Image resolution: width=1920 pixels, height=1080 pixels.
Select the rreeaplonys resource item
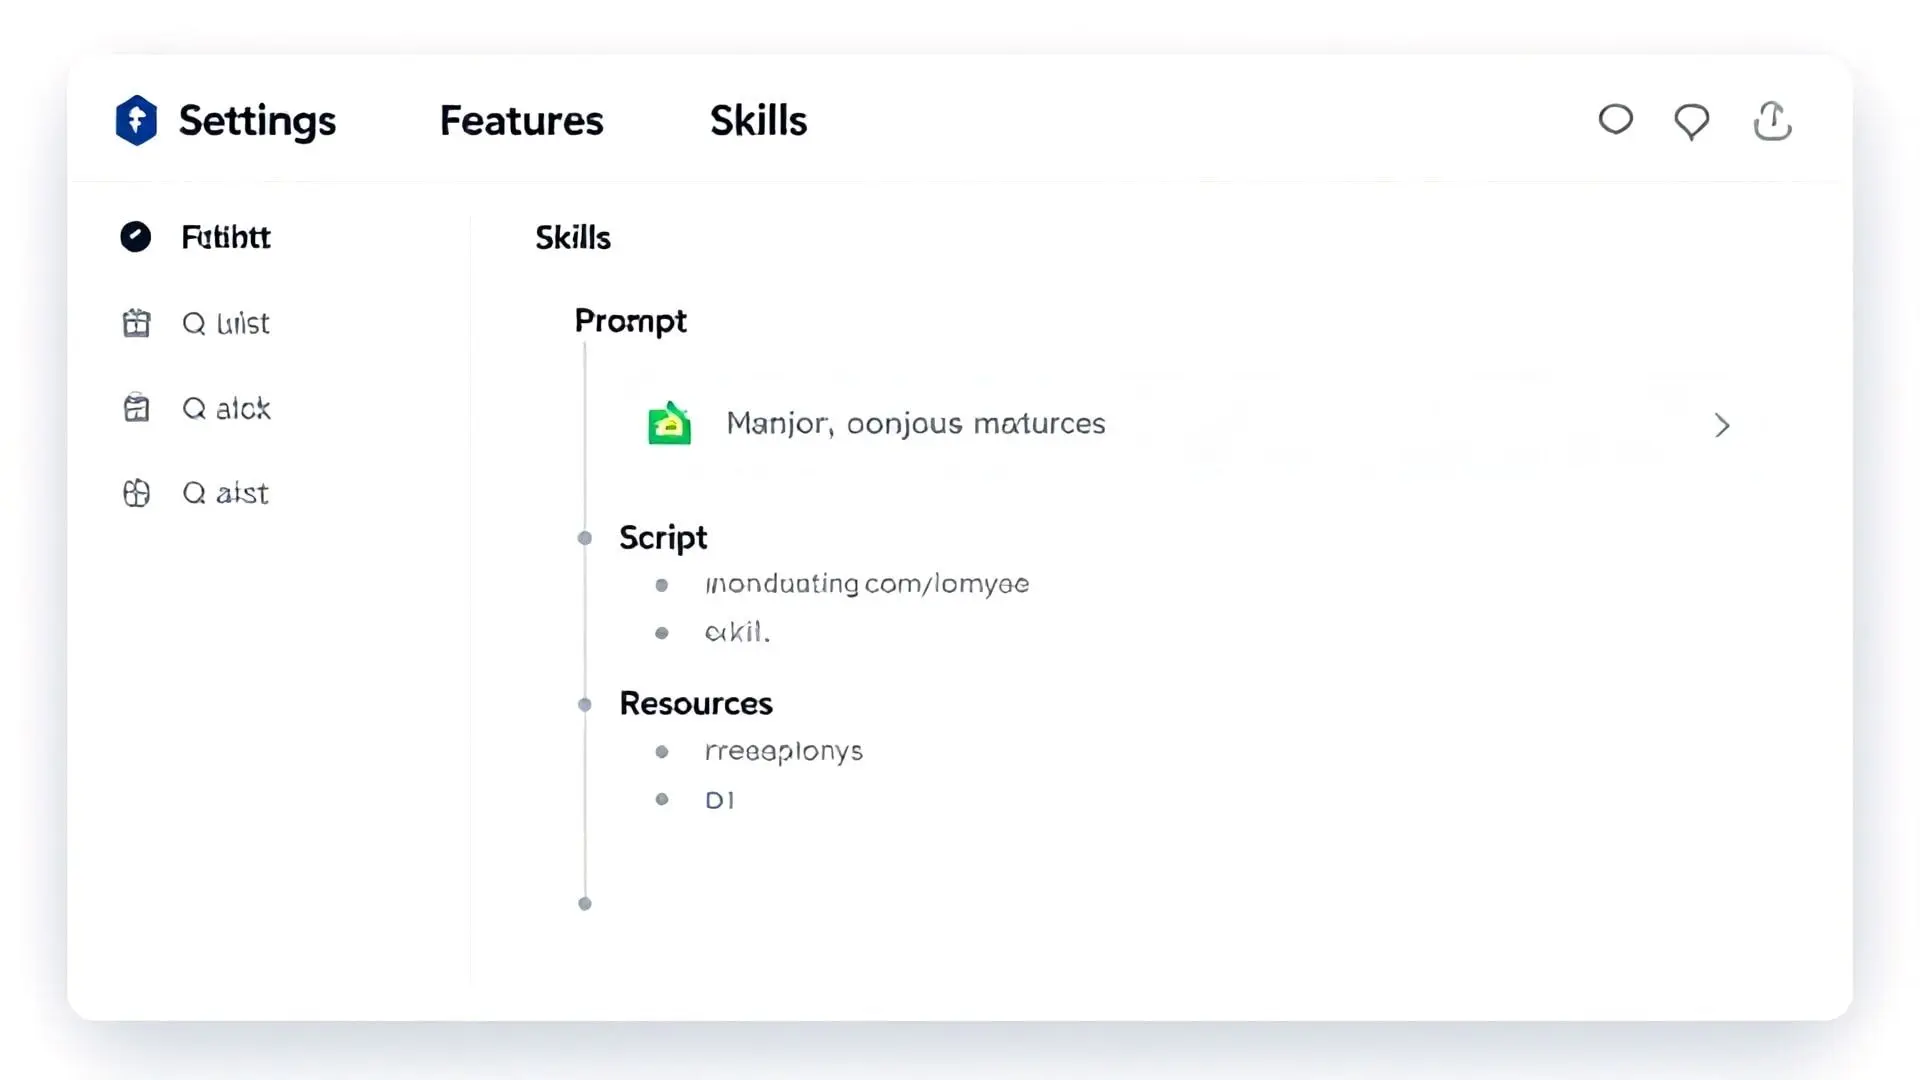pos(783,751)
